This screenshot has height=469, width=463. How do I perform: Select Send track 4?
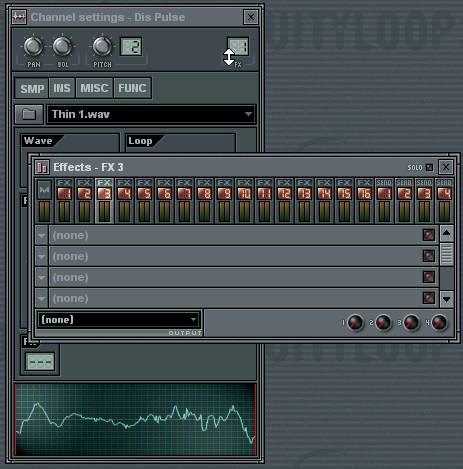[x=444, y=201]
